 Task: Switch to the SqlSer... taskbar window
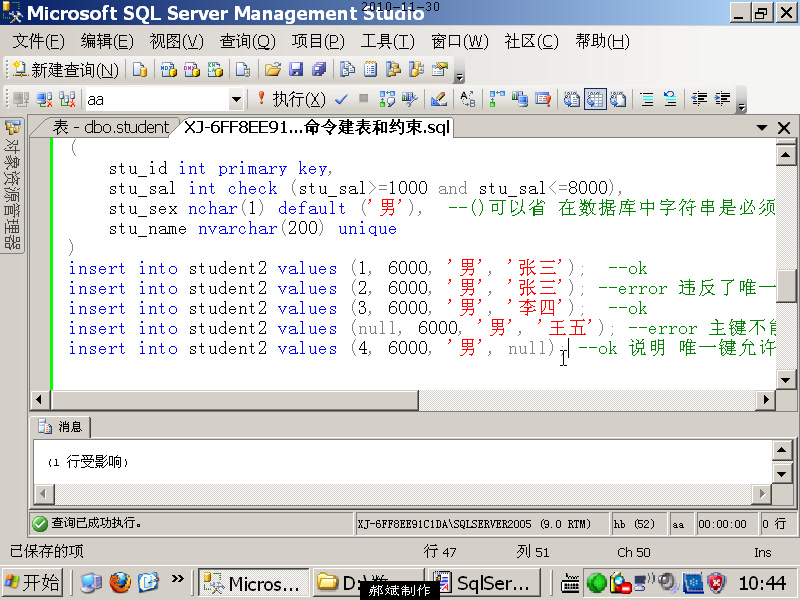click(x=485, y=582)
